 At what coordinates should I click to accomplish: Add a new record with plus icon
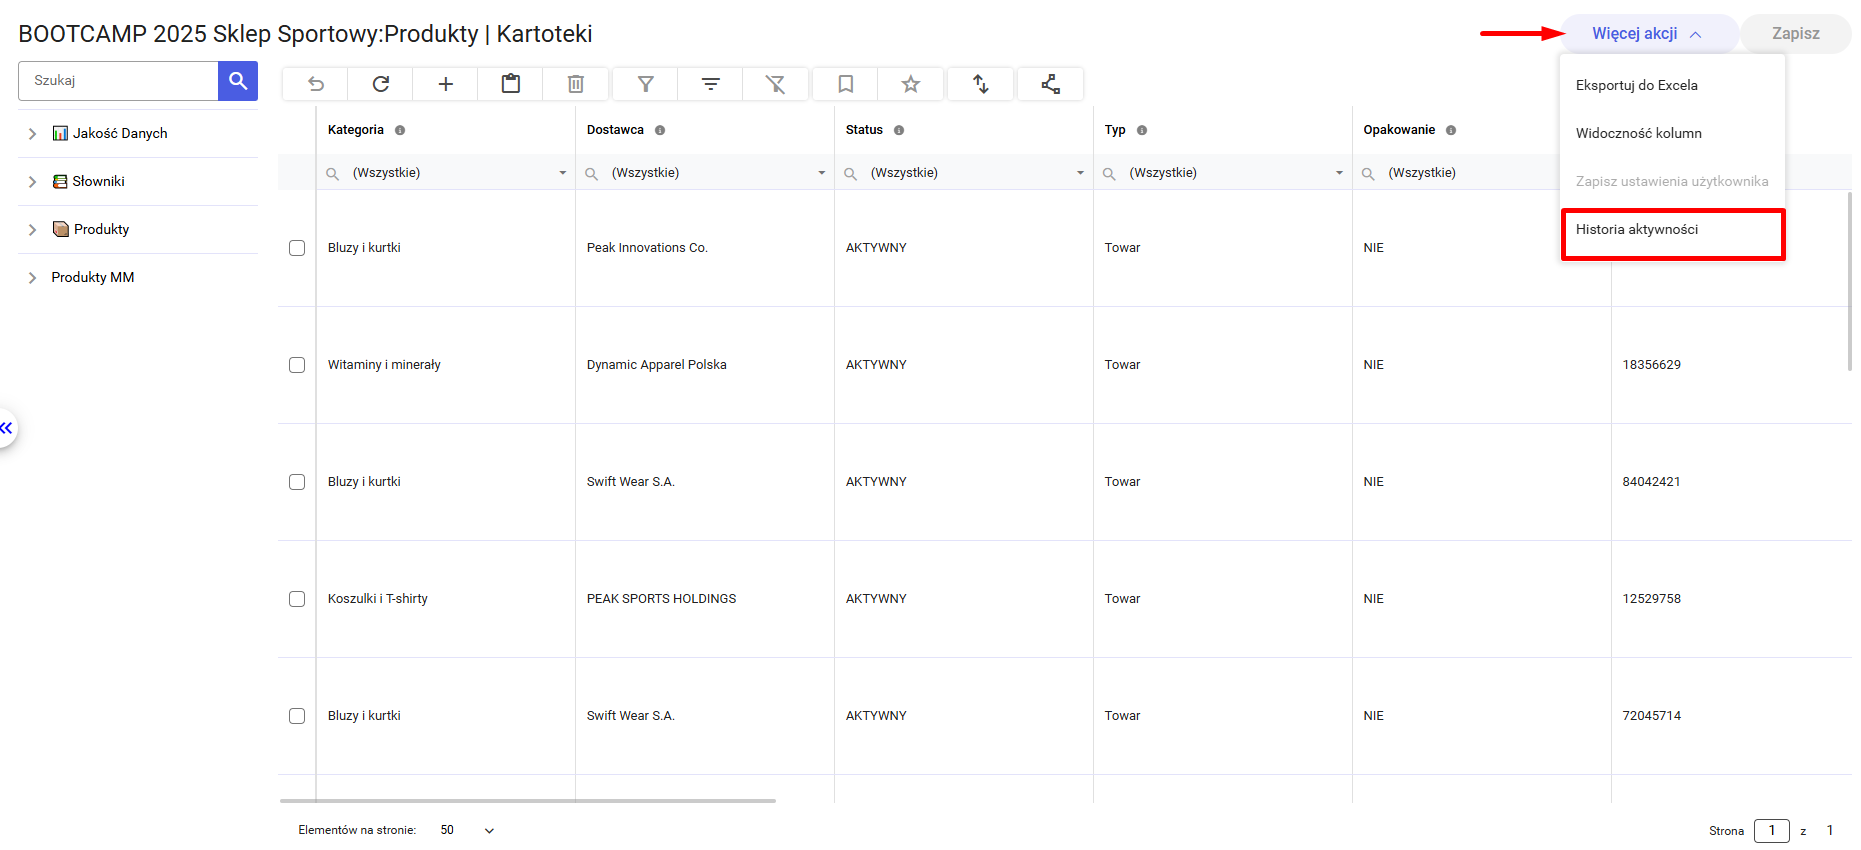click(x=445, y=84)
